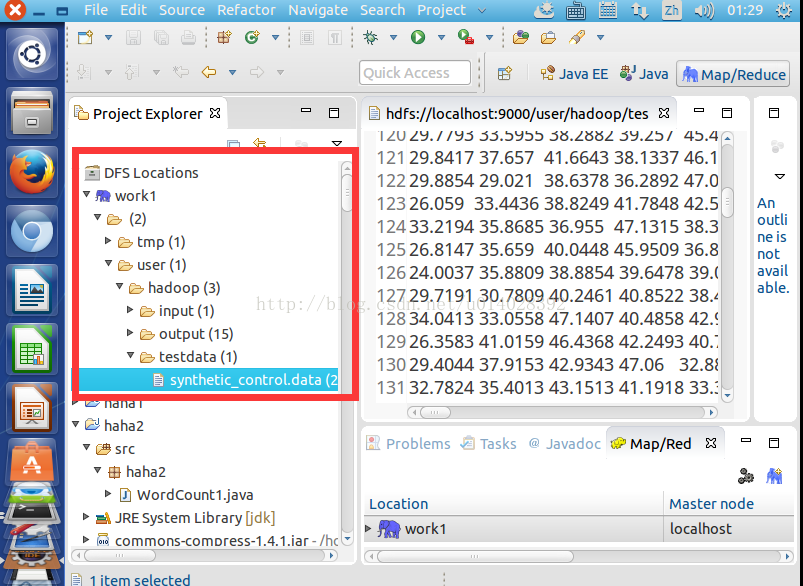Screen dimensions: 803x586
Task: Expand WordCount1.java in the tree
Action: pos(108,493)
